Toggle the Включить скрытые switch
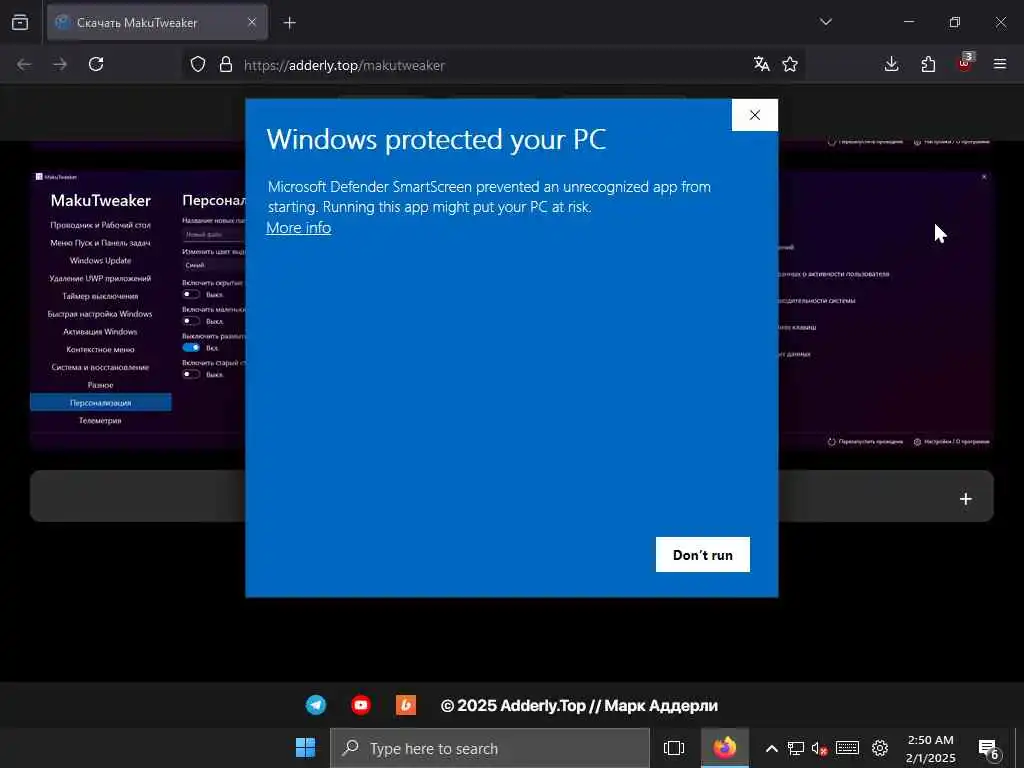The image size is (1024, 768). tap(191, 295)
